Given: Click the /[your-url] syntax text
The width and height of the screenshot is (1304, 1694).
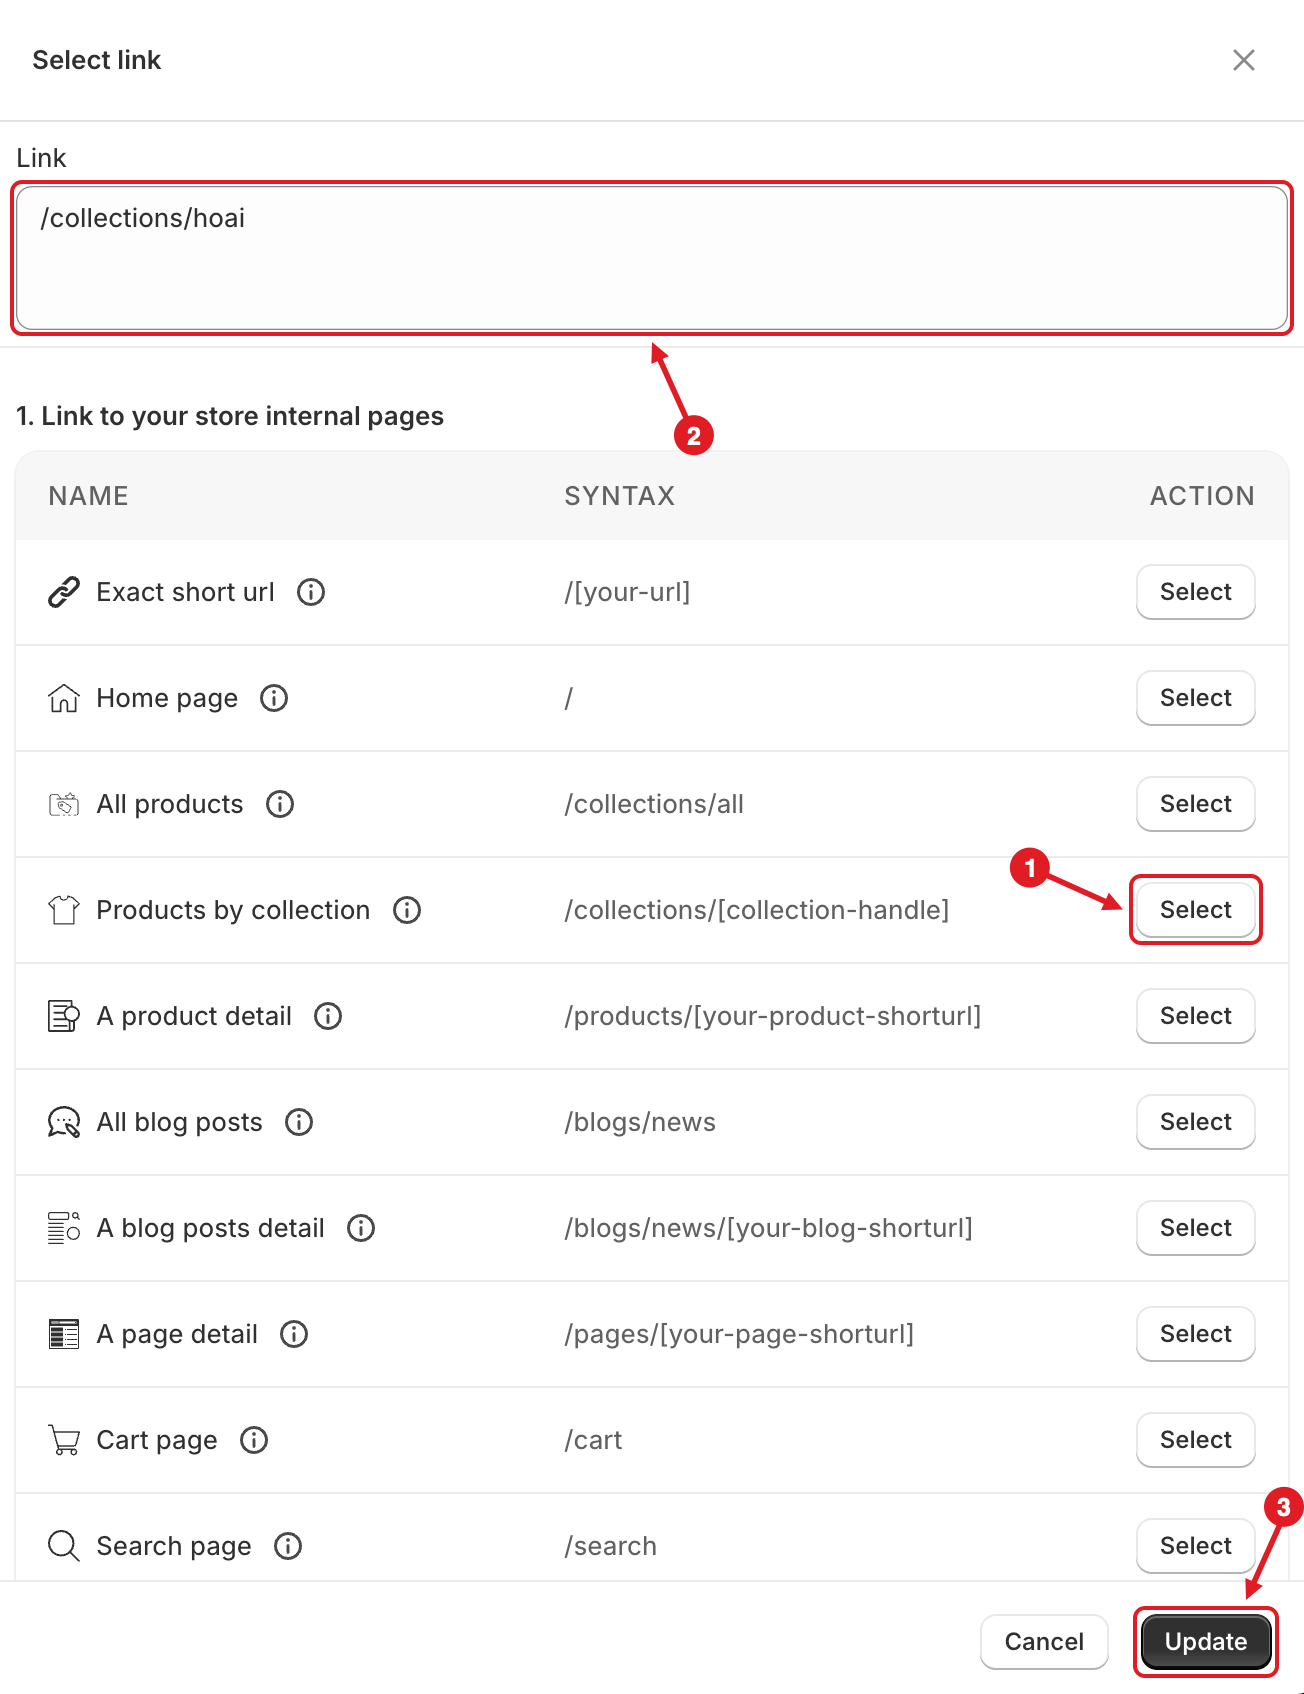Looking at the screenshot, I should click(x=627, y=592).
